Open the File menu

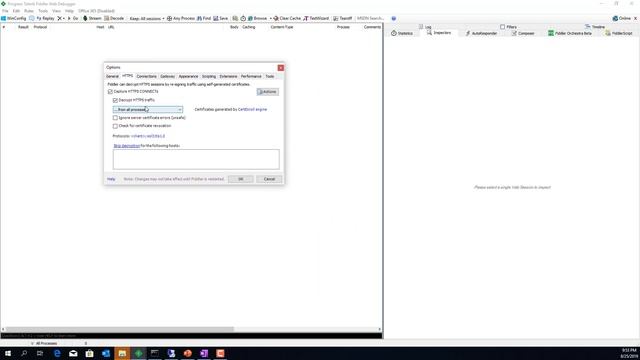pyautogui.click(x=5, y=11)
